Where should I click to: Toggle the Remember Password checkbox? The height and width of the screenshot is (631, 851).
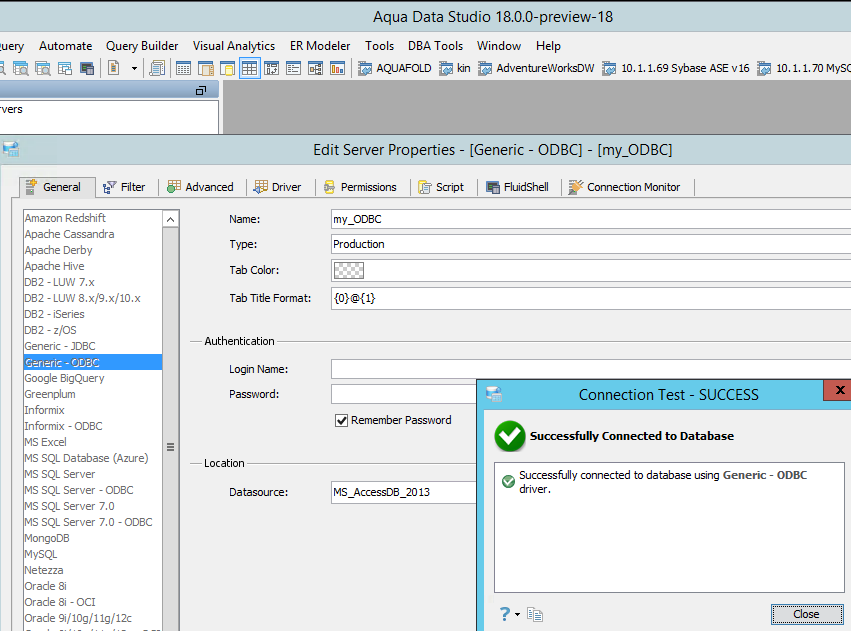coord(341,420)
